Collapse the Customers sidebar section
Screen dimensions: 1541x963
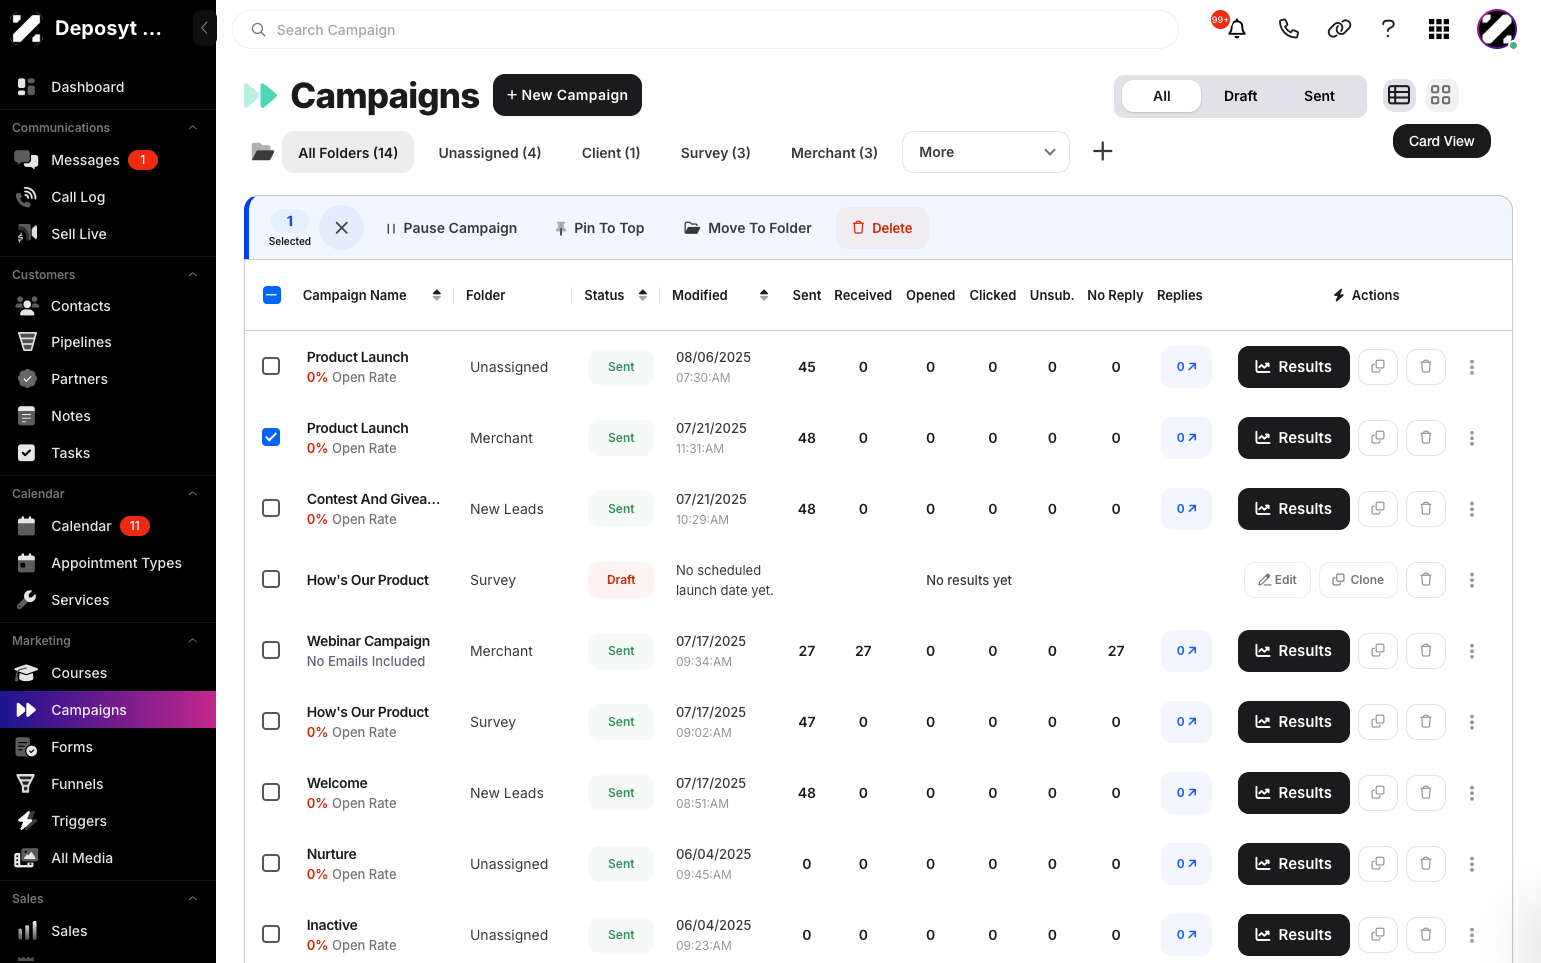pos(193,275)
